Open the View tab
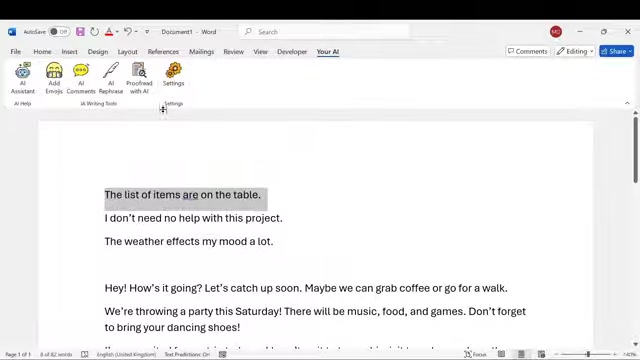The height and width of the screenshot is (360, 640). coord(260,51)
